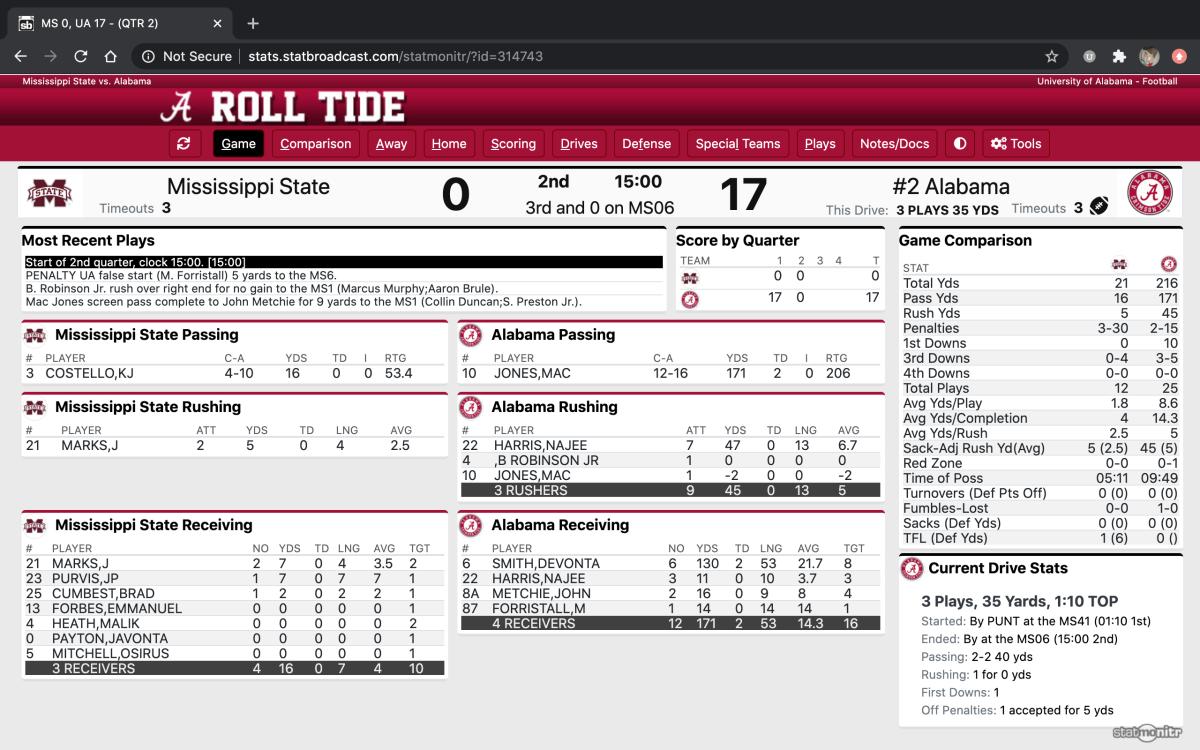
Task: Click SMITH,DEVONTA in Alabama Receiving
Action: click(546, 563)
